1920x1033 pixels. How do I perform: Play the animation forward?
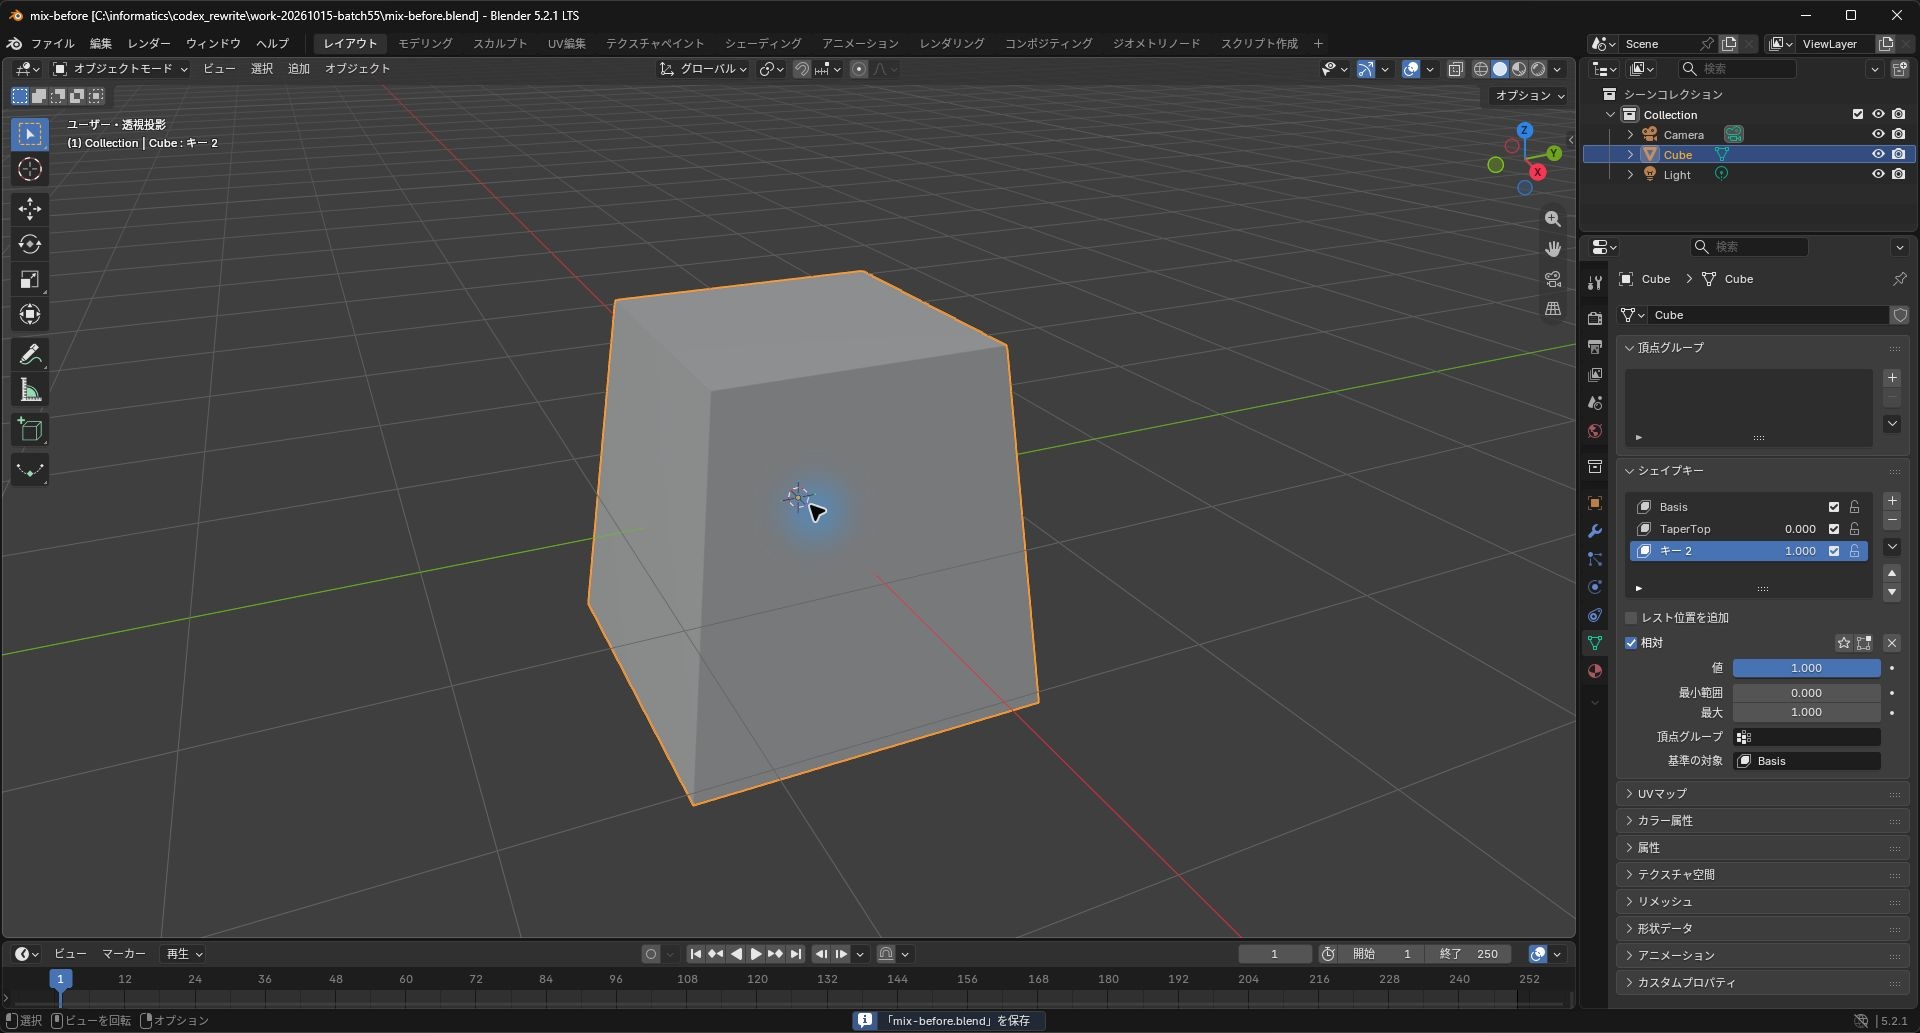click(x=756, y=954)
